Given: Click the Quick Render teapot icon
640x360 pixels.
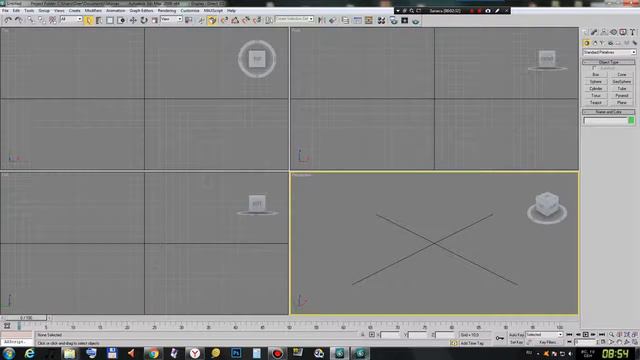Looking at the screenshot, I should point(416,20).
